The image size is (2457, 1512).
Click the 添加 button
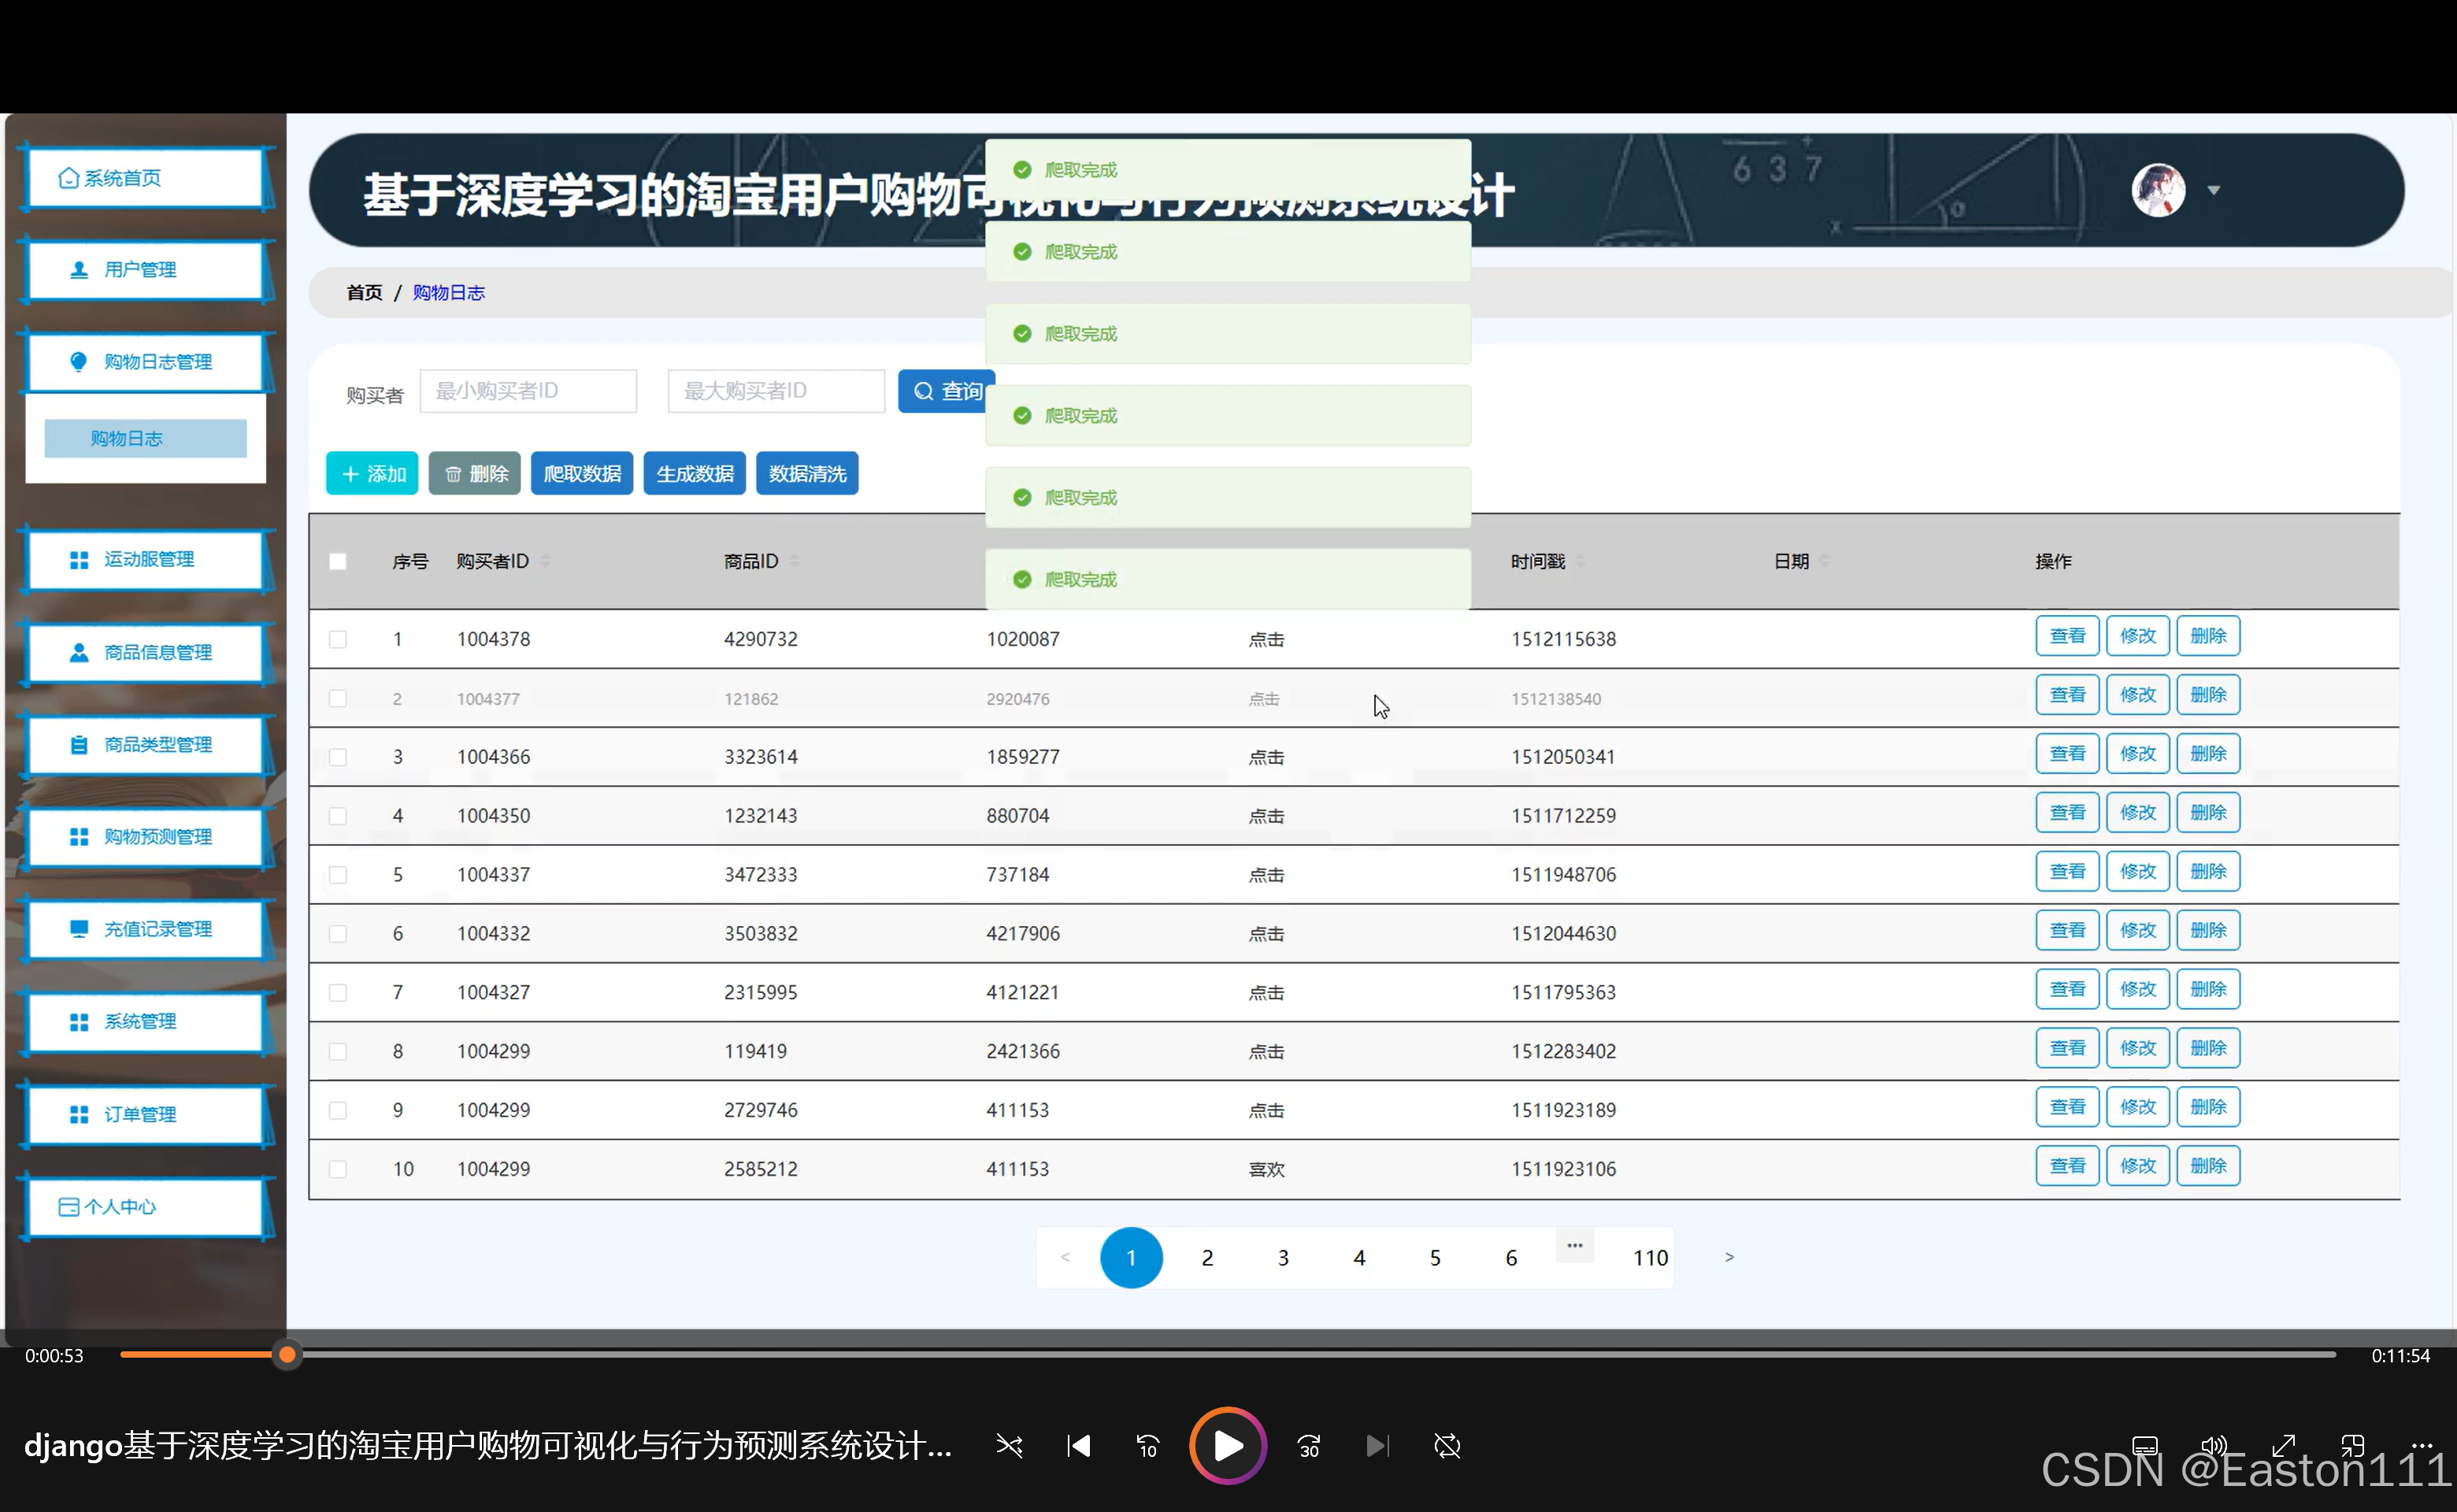(x=372, y=473)
